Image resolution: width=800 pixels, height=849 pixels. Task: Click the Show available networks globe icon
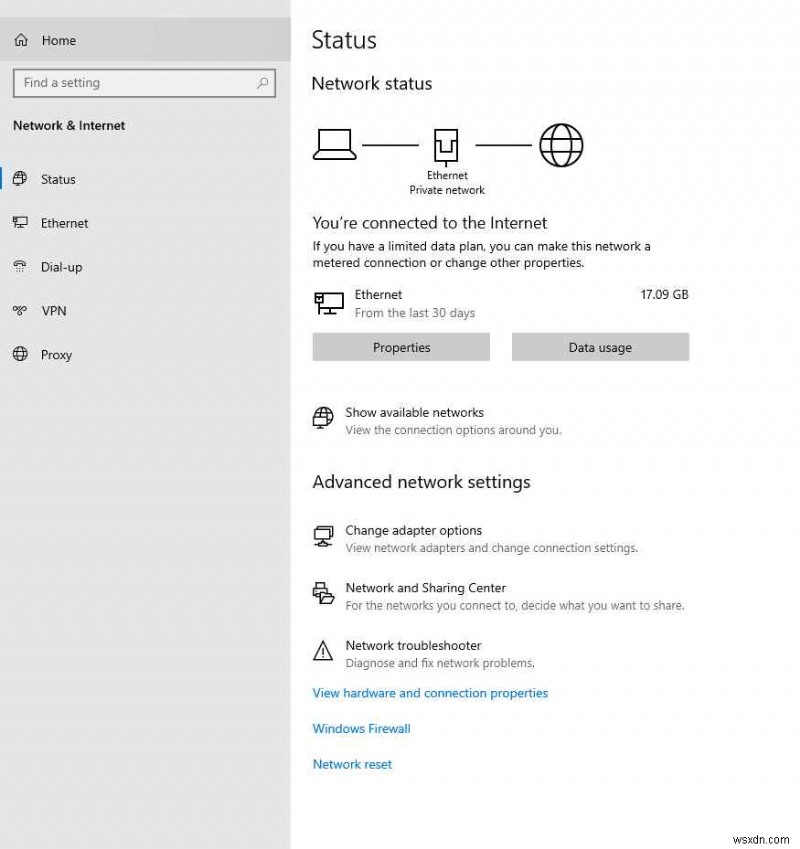(322, 418)
